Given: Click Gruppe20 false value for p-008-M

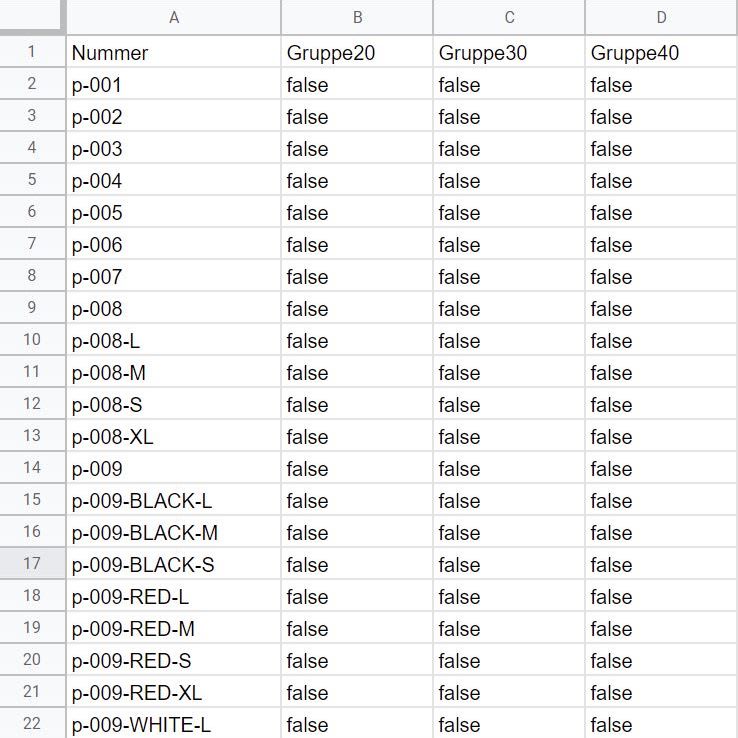Looking at the screenshot, I should click(x=357, y=372).
